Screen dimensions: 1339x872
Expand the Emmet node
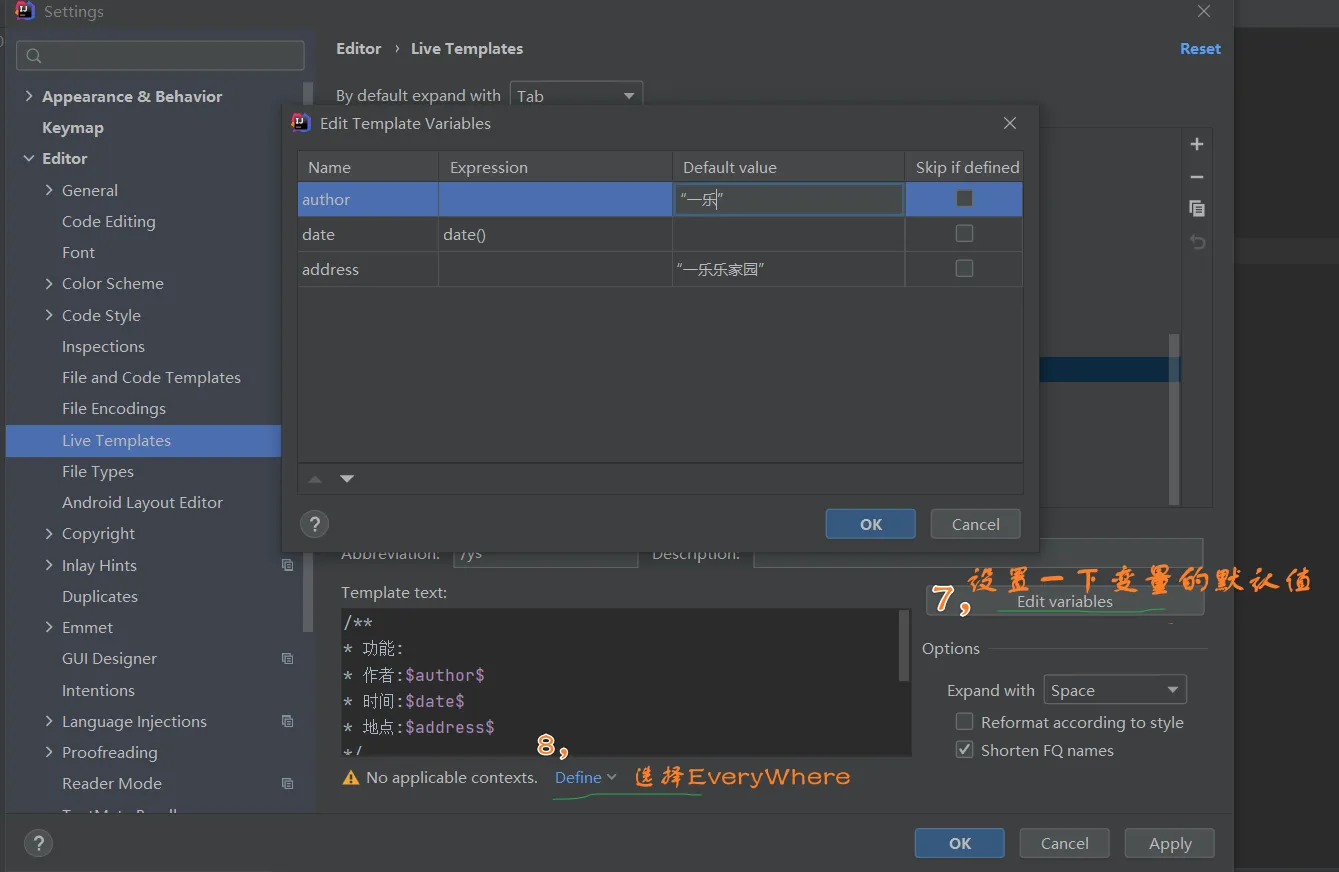(49, 627)
